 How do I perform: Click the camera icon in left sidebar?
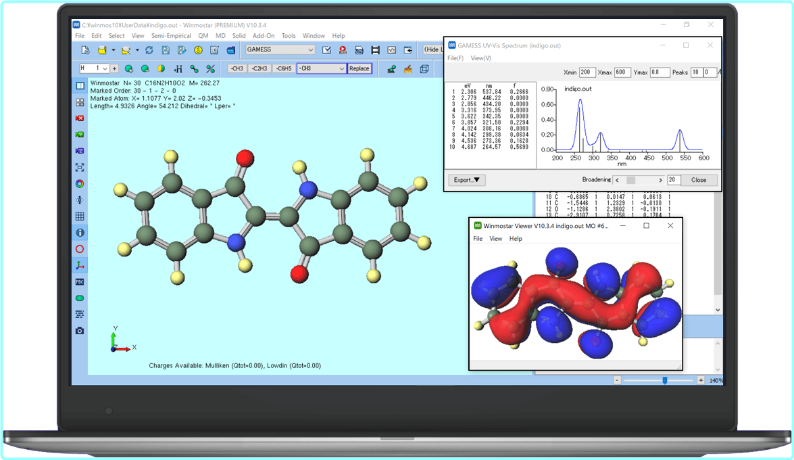pos(80,330)
